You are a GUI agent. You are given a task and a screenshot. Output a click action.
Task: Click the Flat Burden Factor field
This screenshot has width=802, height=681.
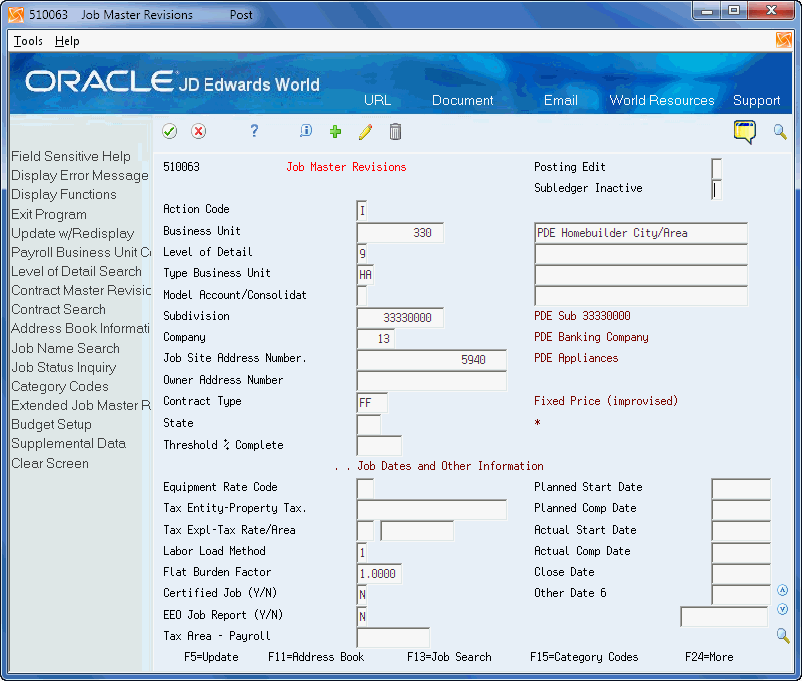[x=379, y=574]
